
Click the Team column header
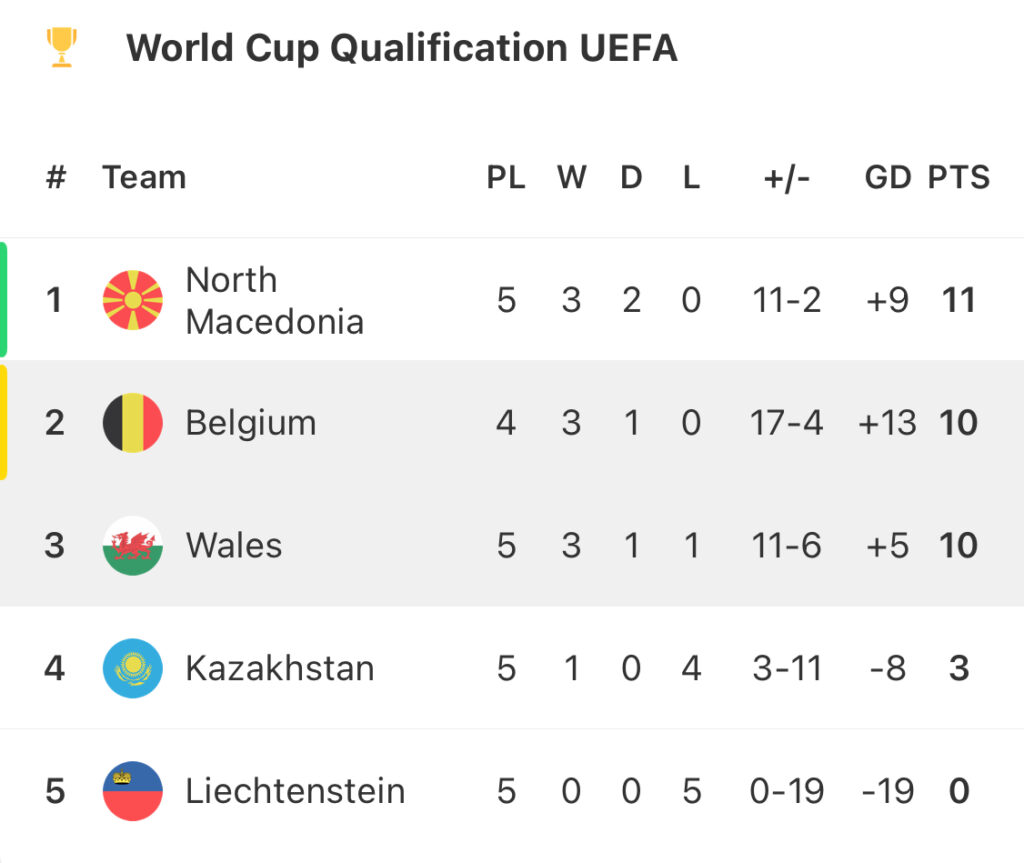tap(144, 178)
